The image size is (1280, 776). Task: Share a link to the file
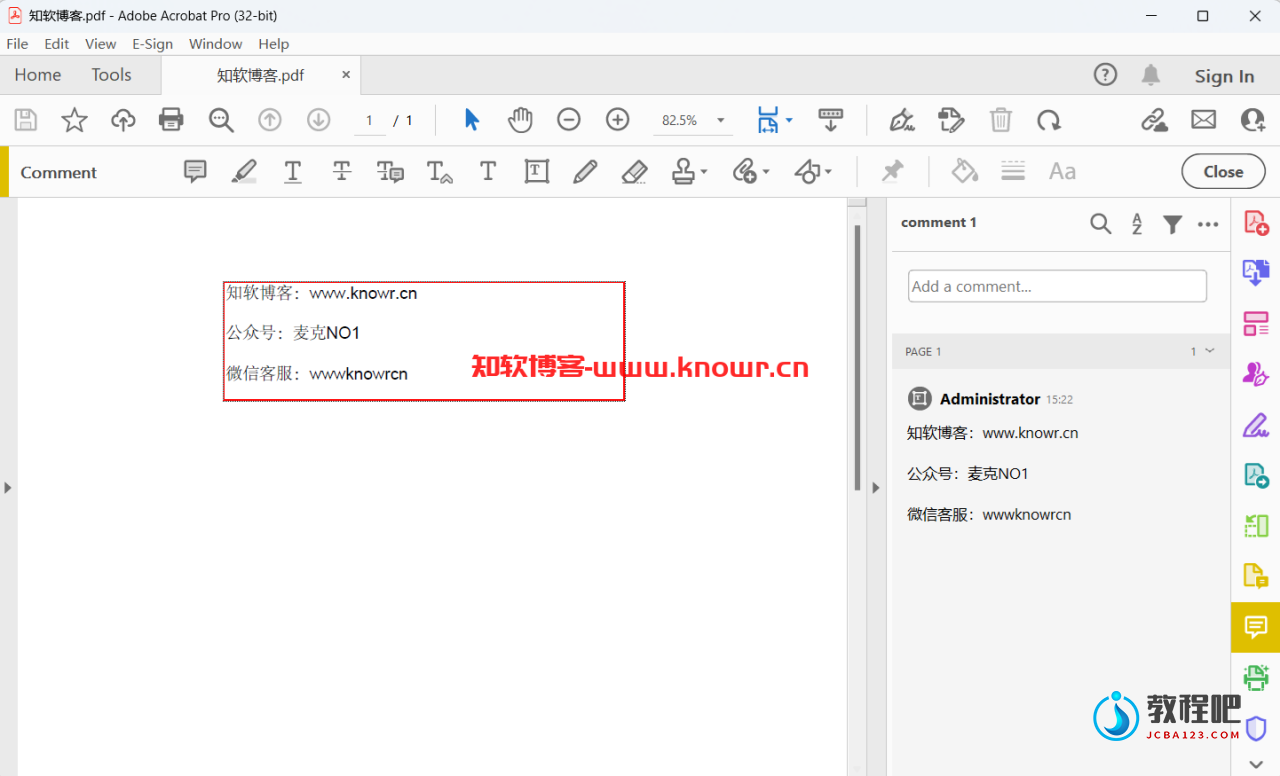pos(1155,120)
